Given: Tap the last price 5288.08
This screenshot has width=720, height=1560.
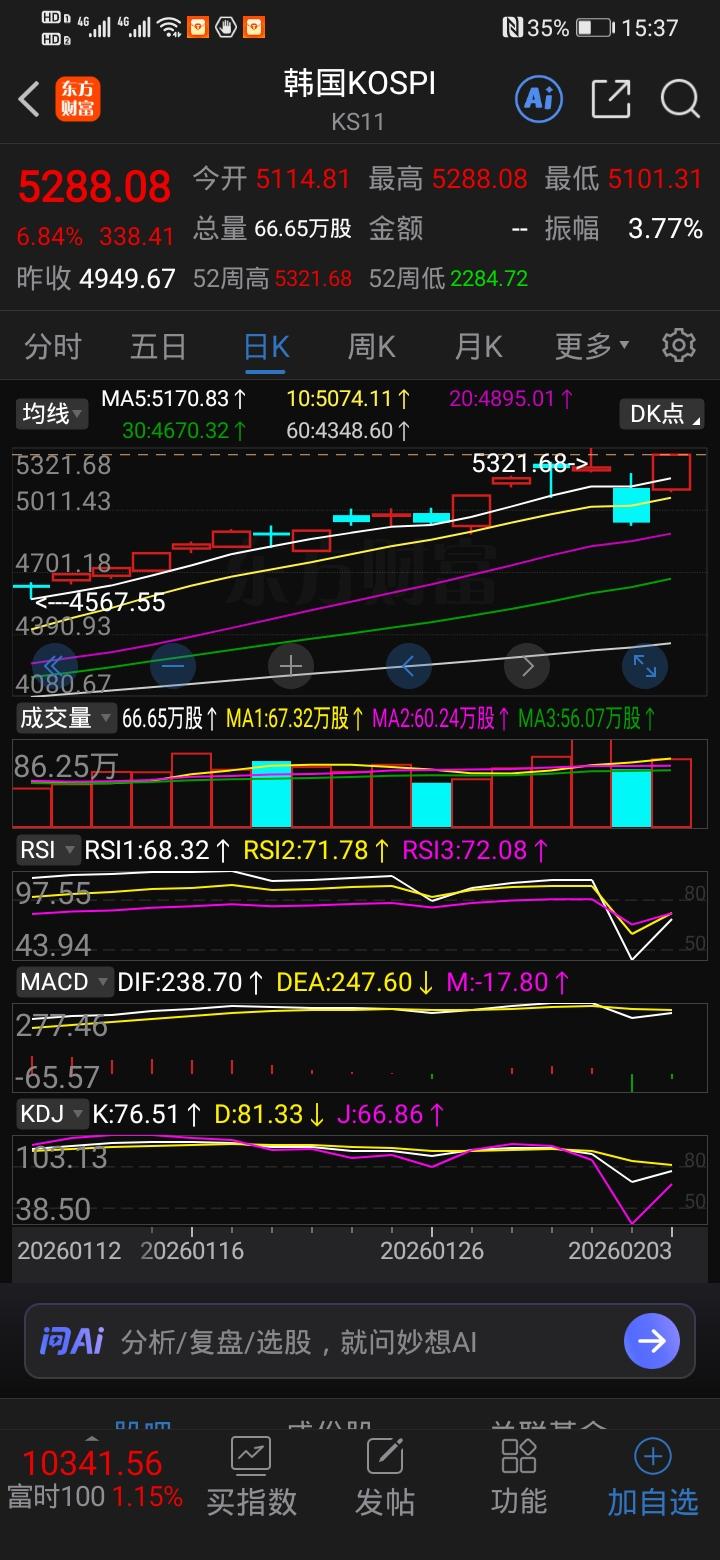Looking at the screenshot, I should pyautogui.click(x=95, y=187).
